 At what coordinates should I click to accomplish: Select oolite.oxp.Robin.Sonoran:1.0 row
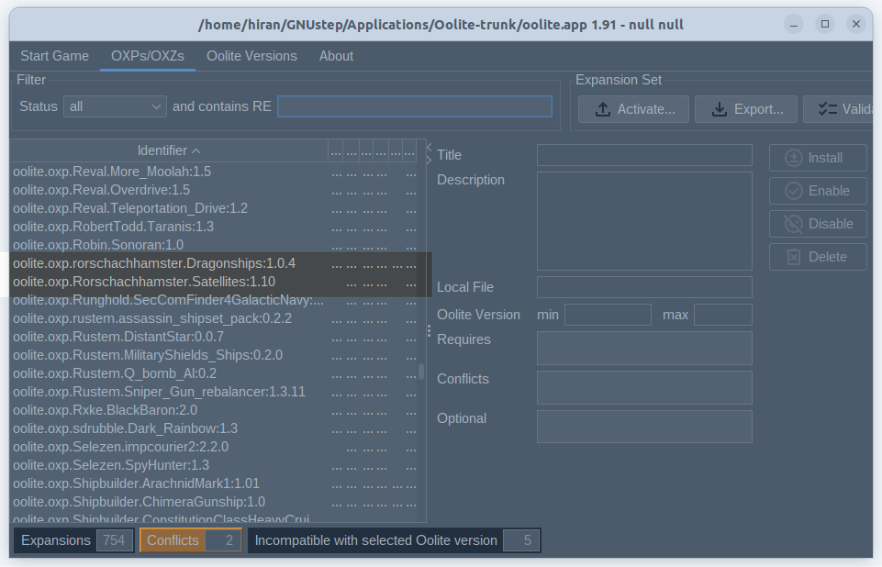coord(214,245)
